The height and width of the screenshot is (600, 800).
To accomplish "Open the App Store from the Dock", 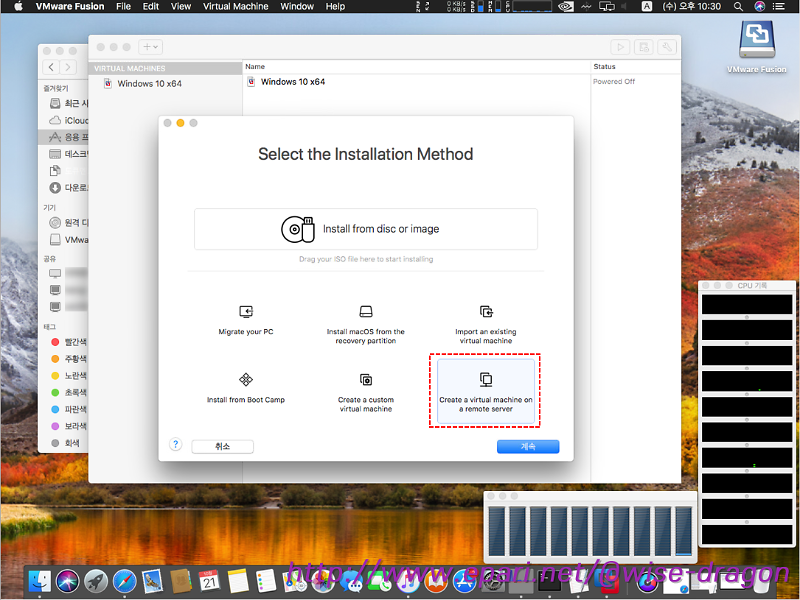I will coord(464,581).
